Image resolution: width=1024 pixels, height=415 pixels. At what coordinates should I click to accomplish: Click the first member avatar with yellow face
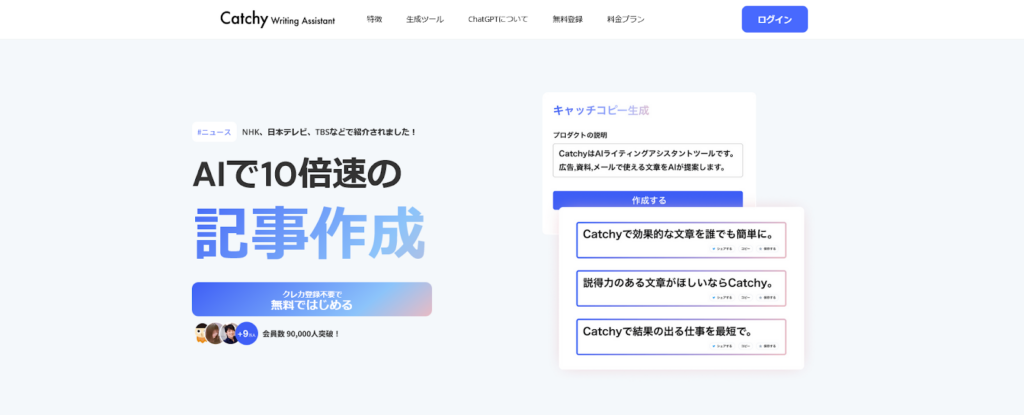pos(202,333)
